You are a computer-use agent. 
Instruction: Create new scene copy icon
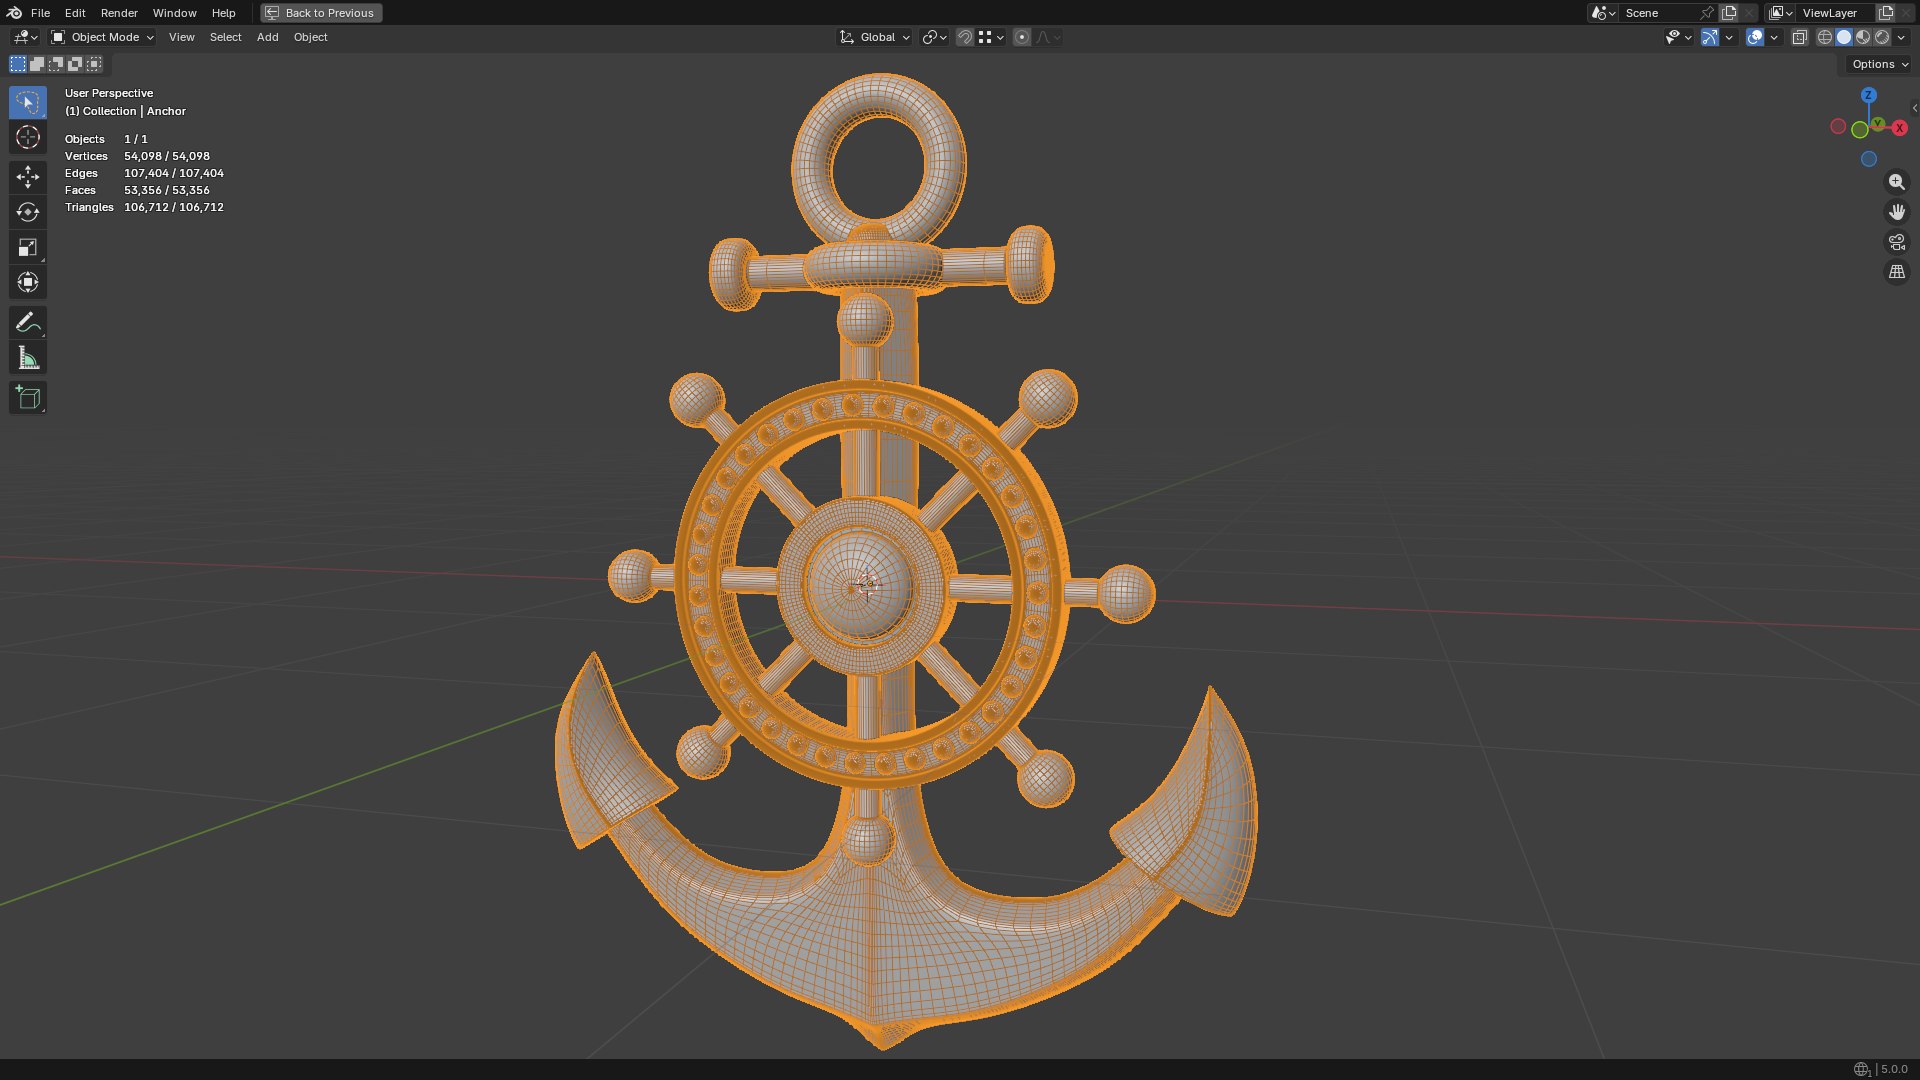point(1729,13)
